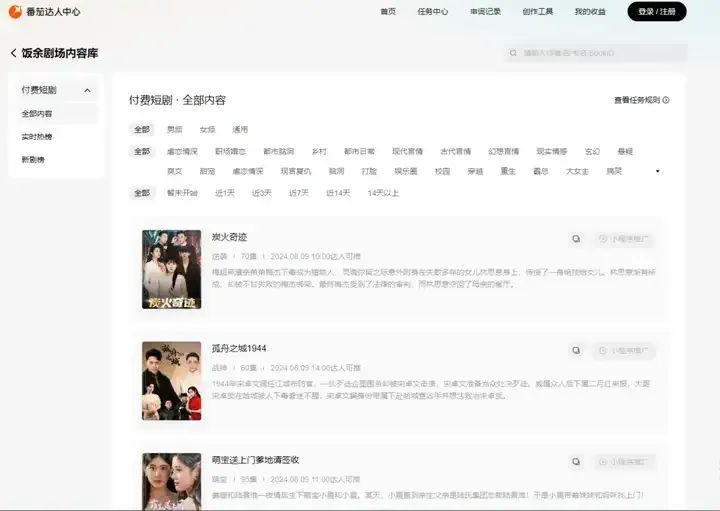Filter by 通用
The height and width of the screenshot is (511, 720).
[x=240, y=129]
